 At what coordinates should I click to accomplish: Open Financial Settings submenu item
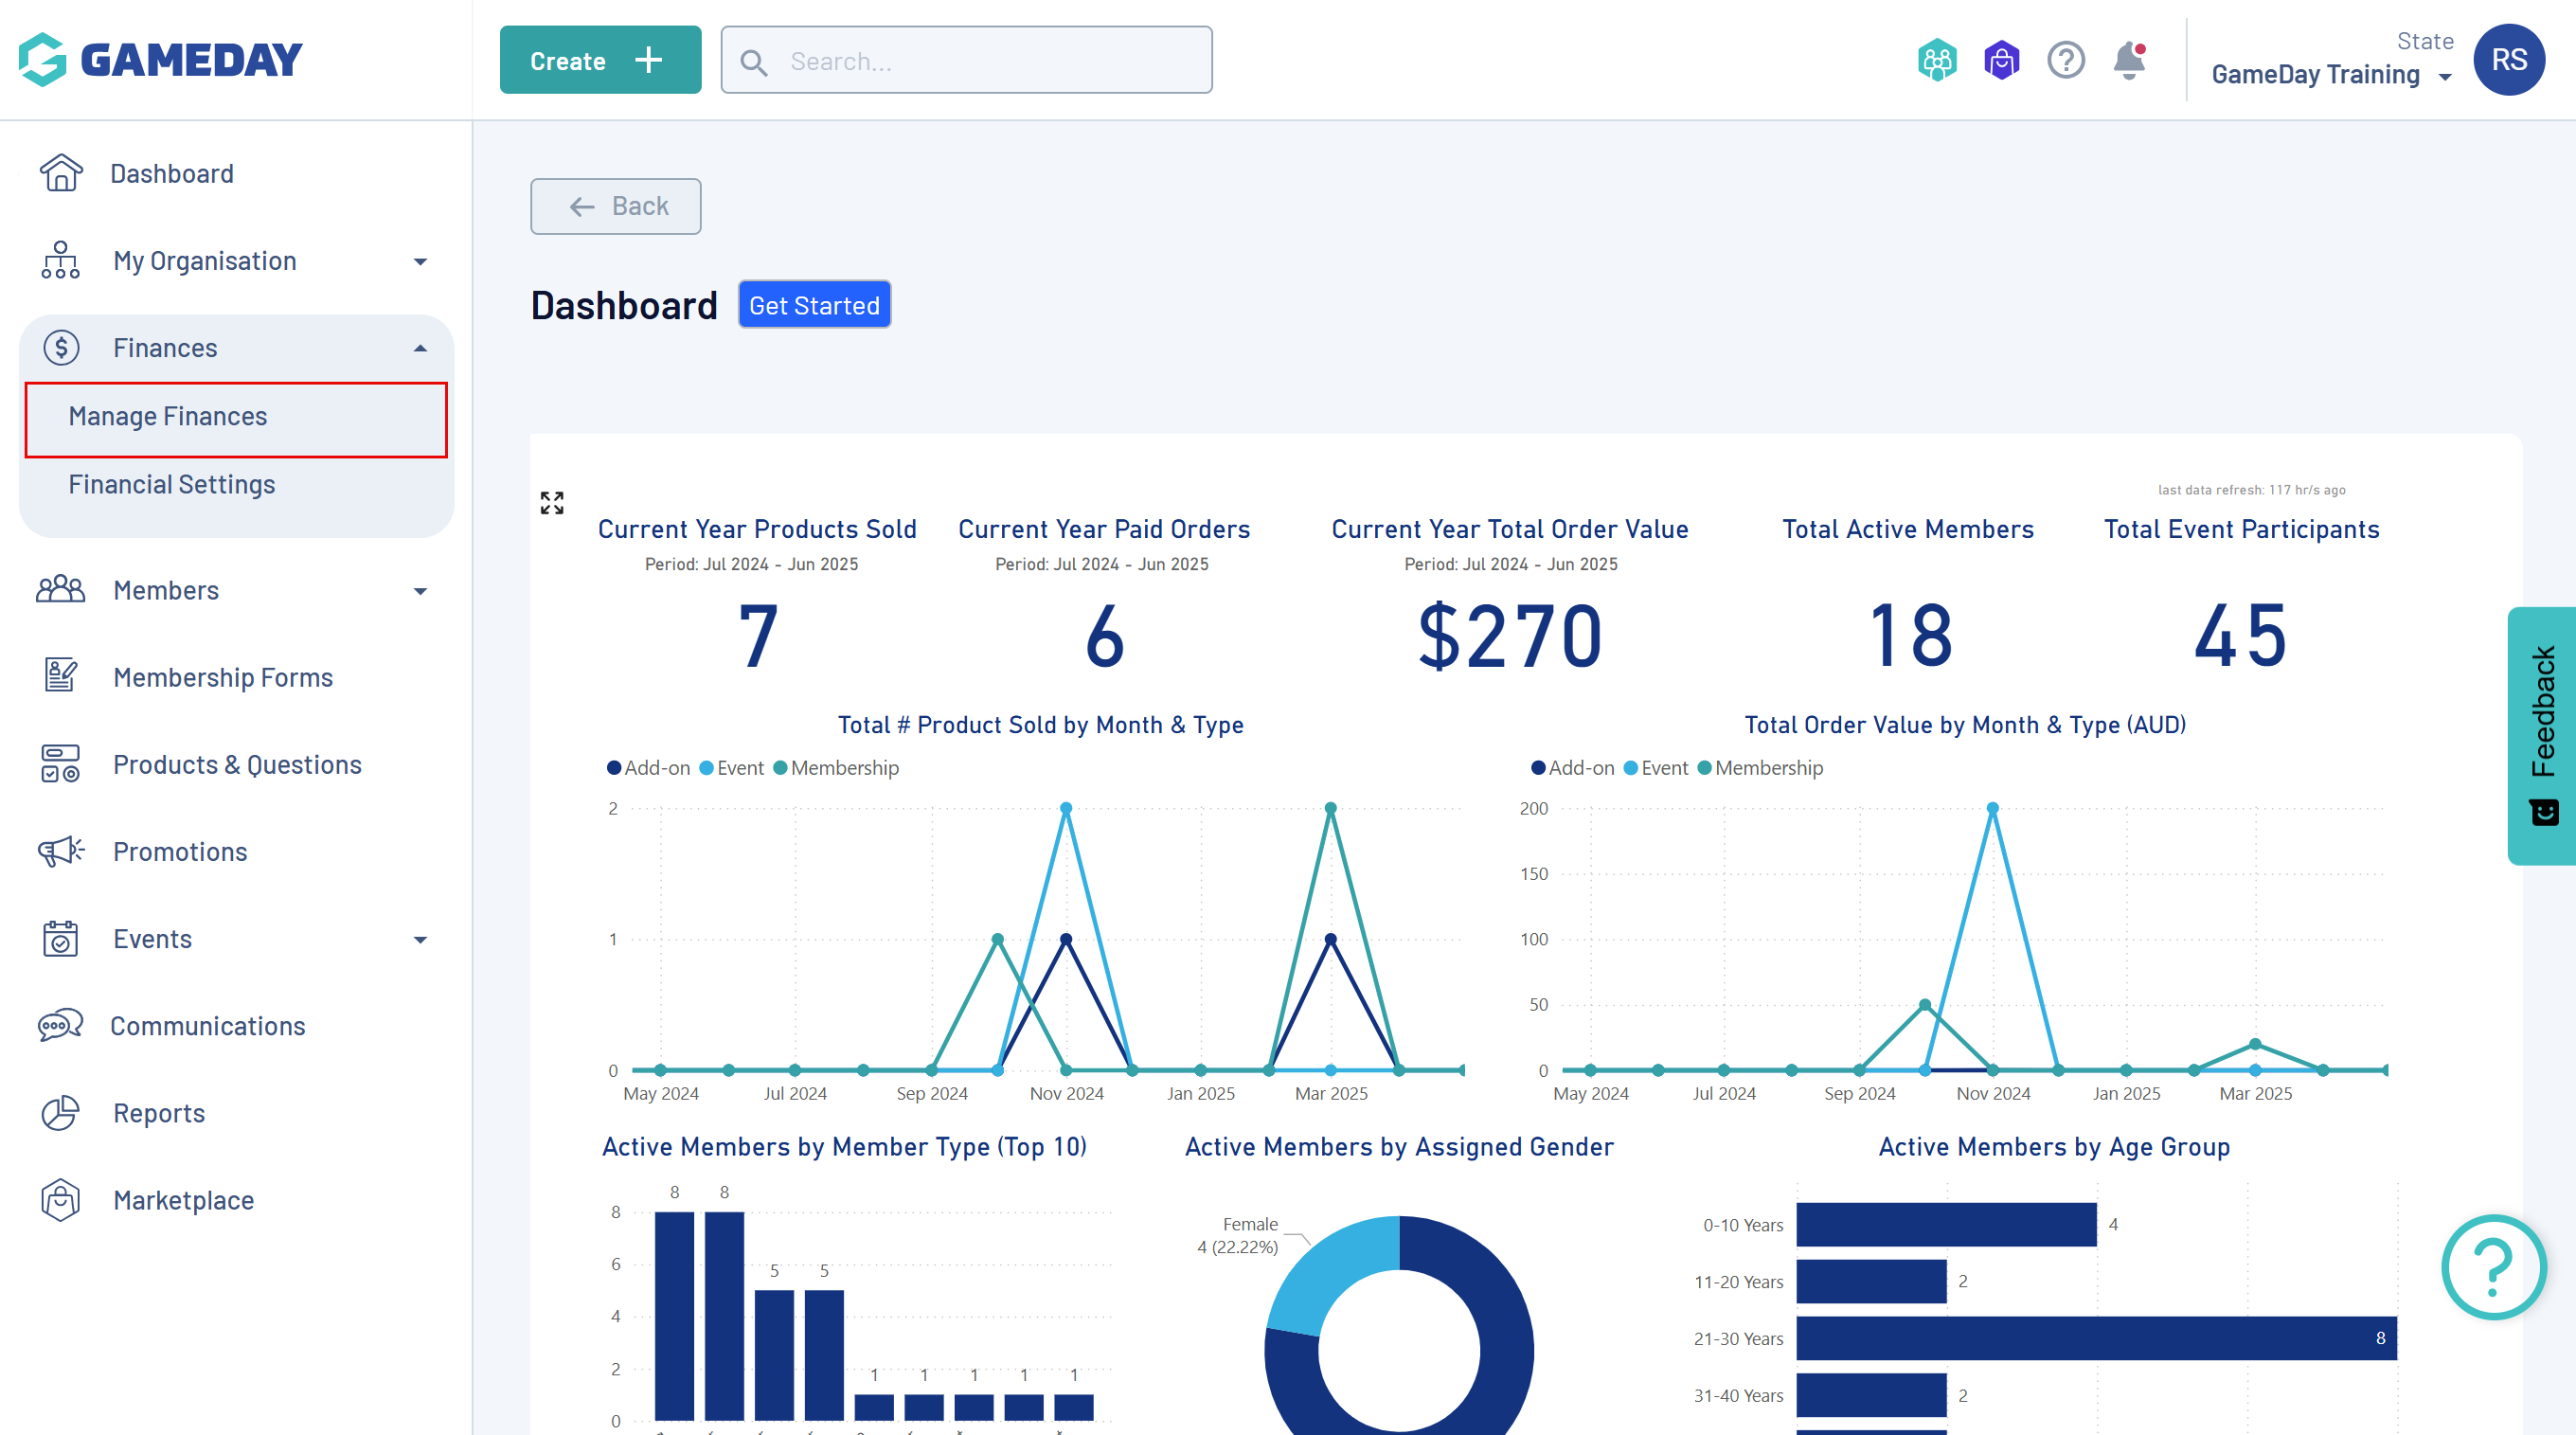coord(172,484)
